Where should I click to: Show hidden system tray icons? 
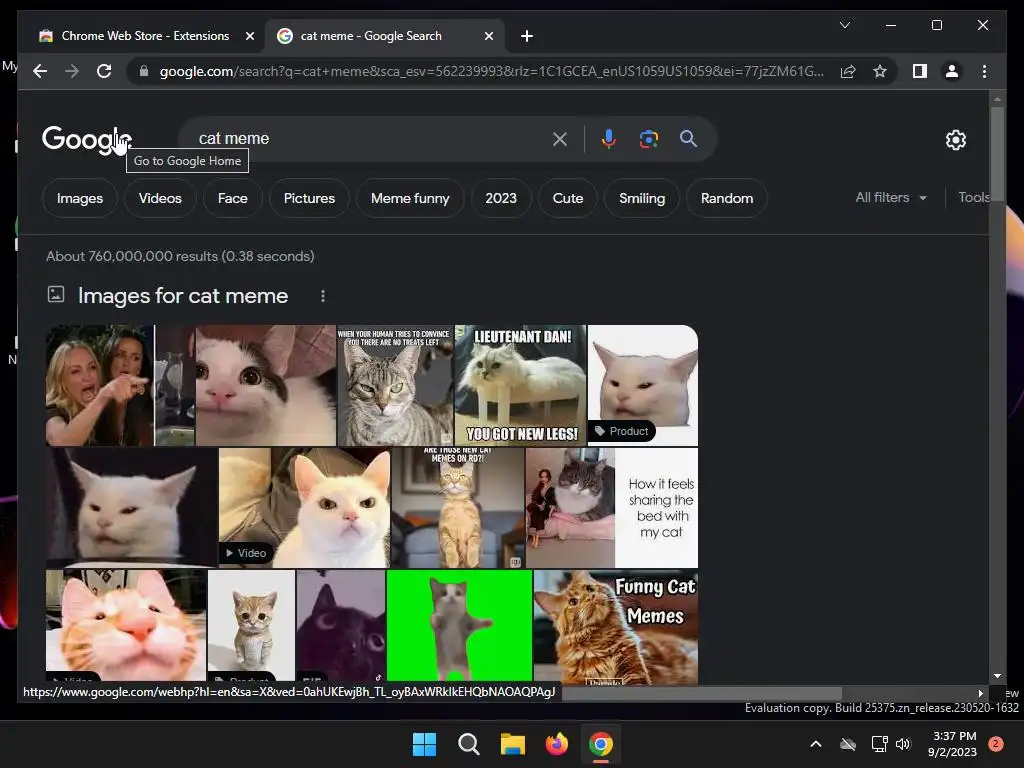(x=816, y=744)
